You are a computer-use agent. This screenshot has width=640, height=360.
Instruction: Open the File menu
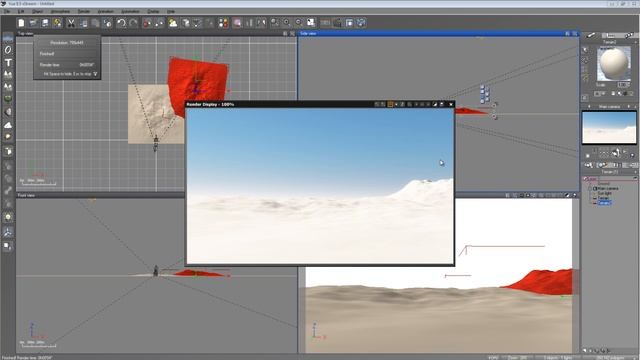7,11
